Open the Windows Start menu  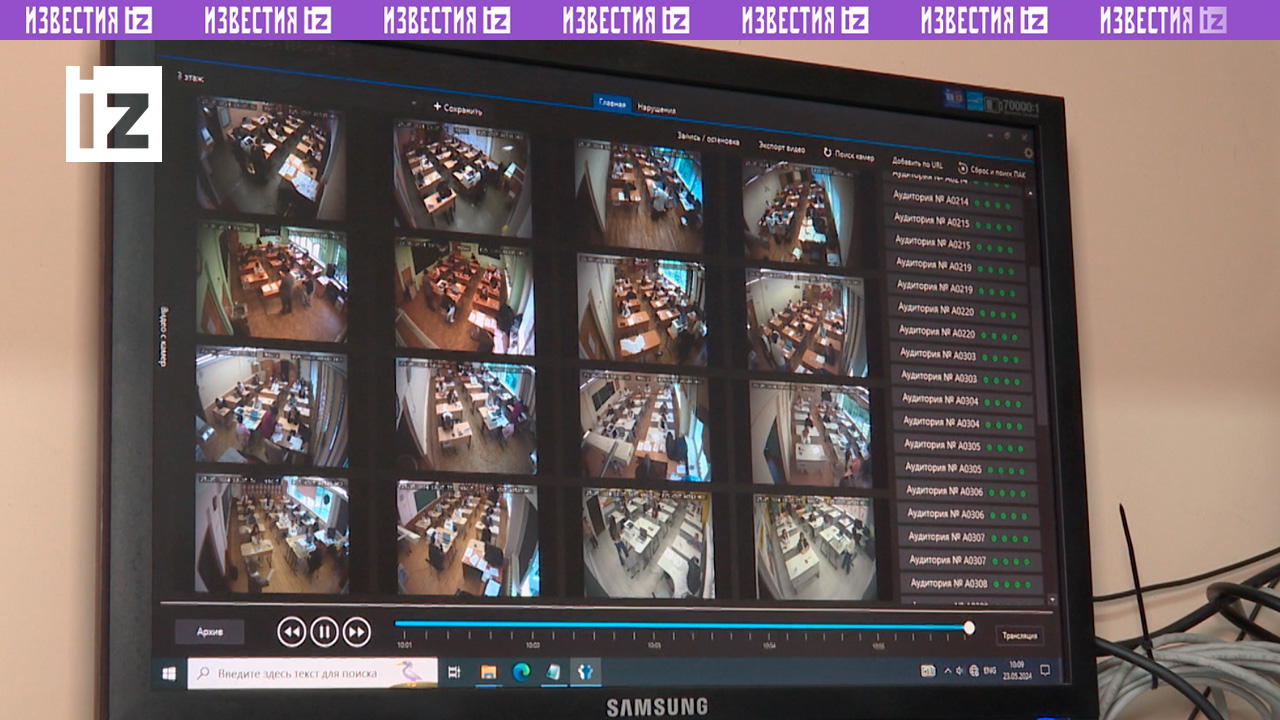169,673
